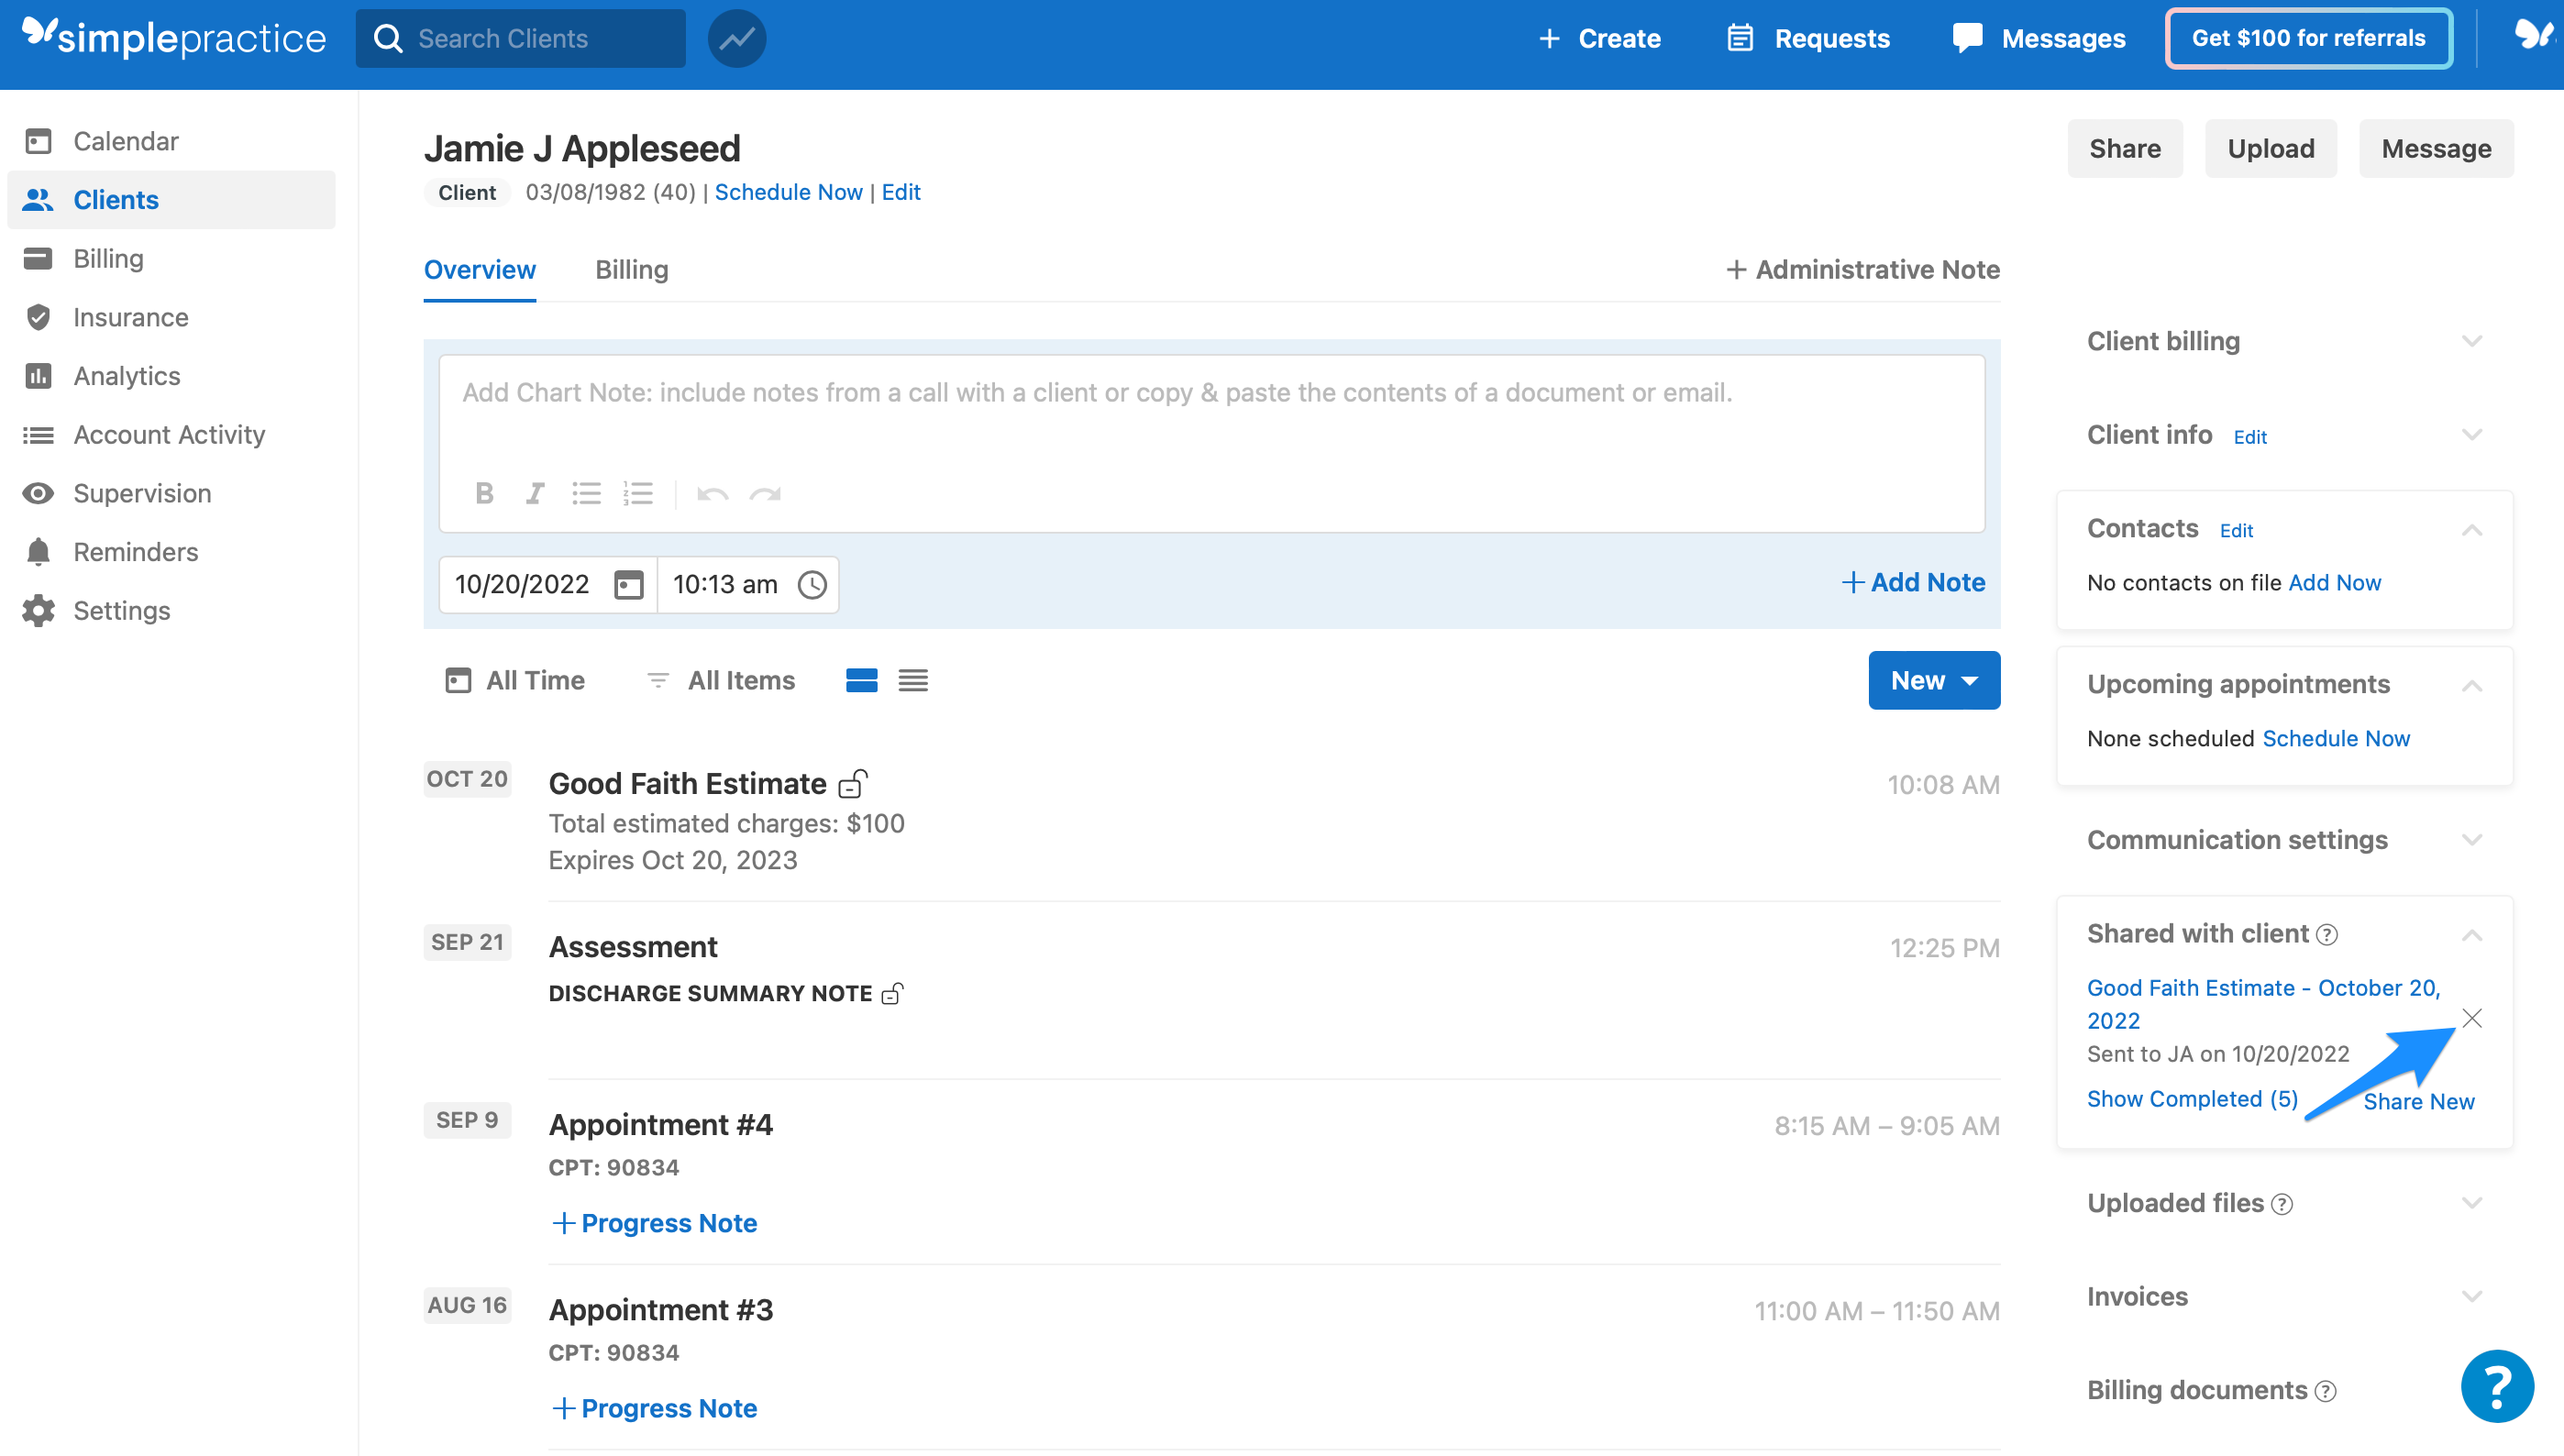Click Edit next to client header
The width and height of the screenshot is (2564, 1456).
click(x=900, y=192)
